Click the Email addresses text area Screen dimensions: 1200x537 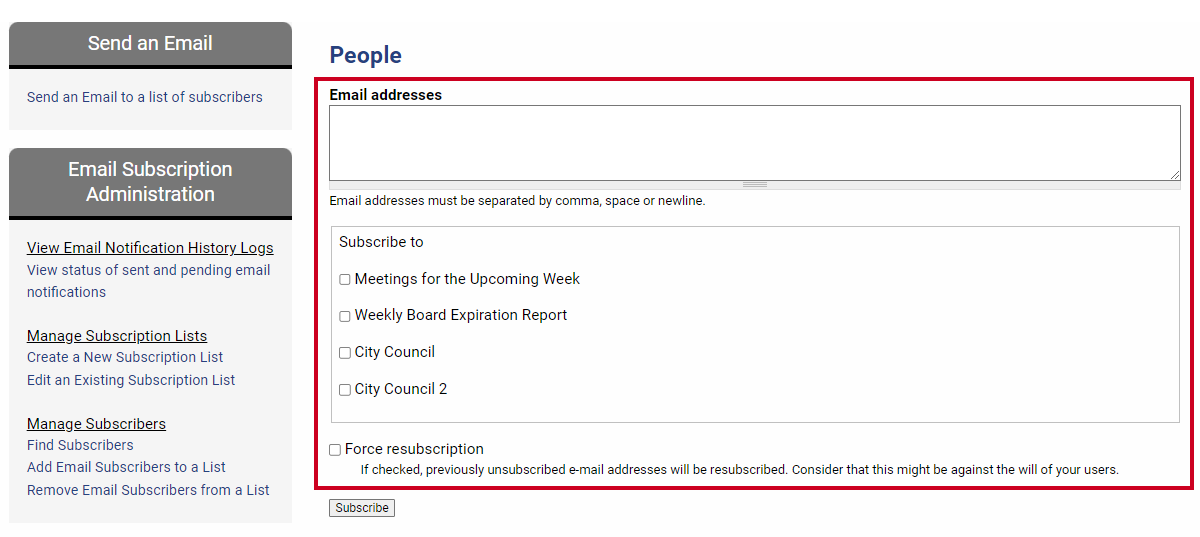coord(755,143)
